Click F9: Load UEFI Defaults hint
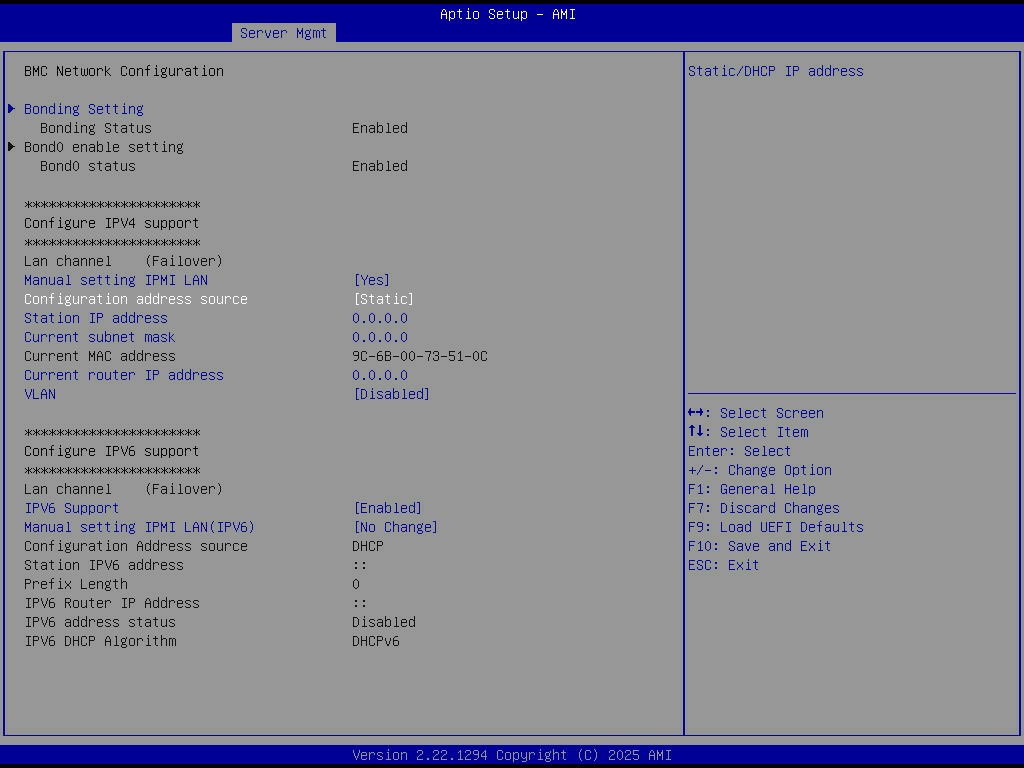 pyautogui.click(x=776, y=527)
